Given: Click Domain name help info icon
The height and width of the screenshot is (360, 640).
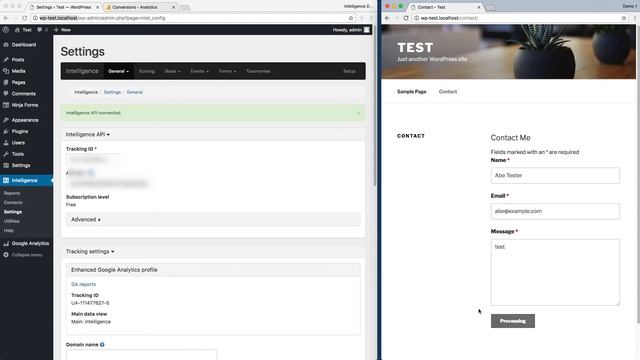Looking at the screenshot, I should coord(102,344).
